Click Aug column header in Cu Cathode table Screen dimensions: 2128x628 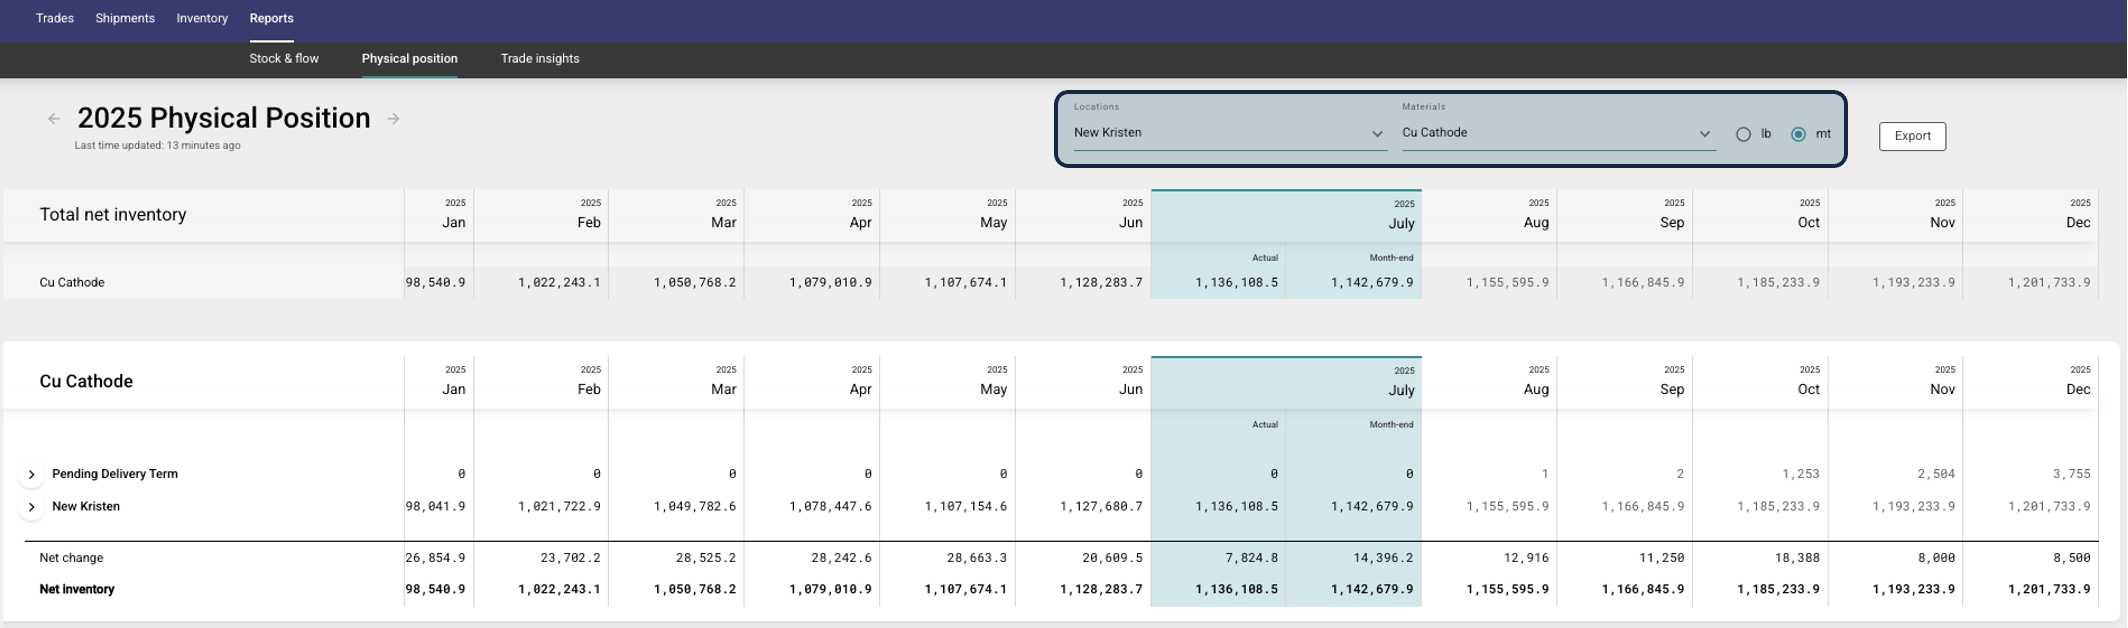[x=1535, y=389]
